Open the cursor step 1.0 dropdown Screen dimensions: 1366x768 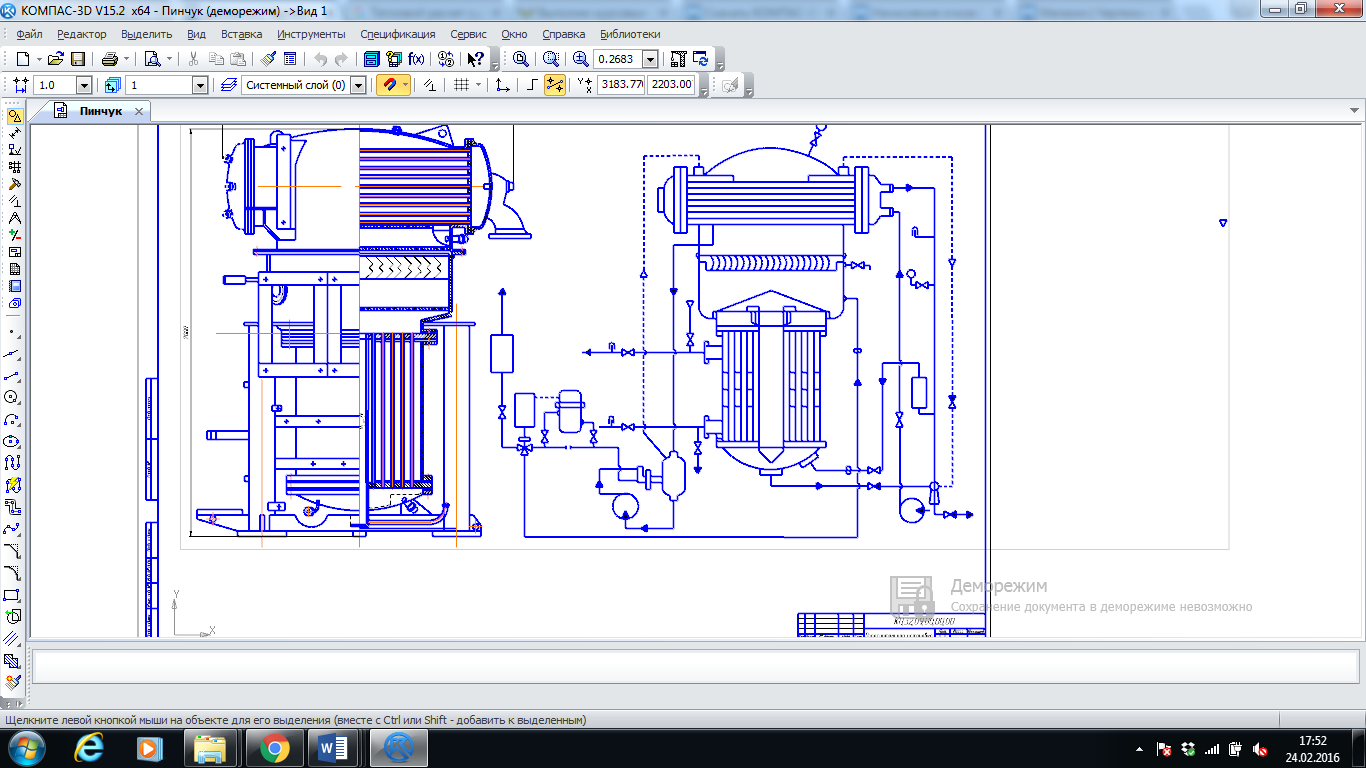tap(83, 86)
